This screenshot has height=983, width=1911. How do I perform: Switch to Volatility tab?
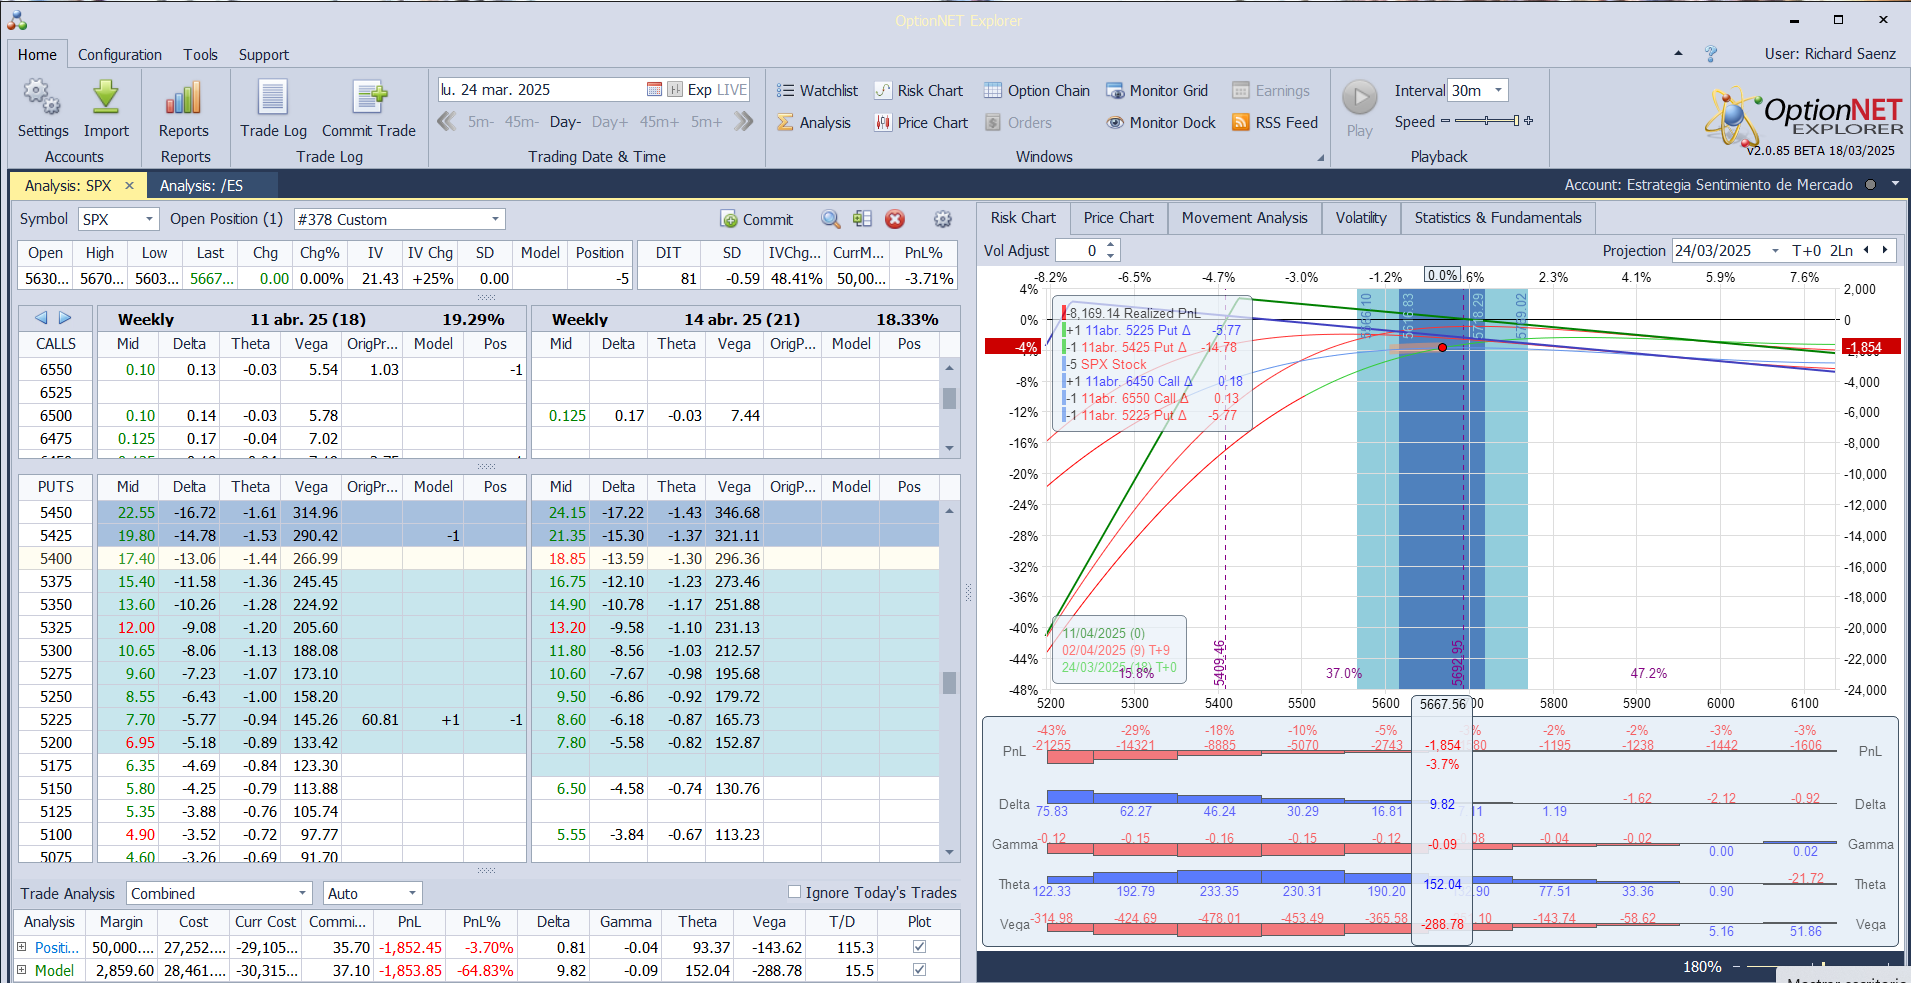[x=1361, y=218]
